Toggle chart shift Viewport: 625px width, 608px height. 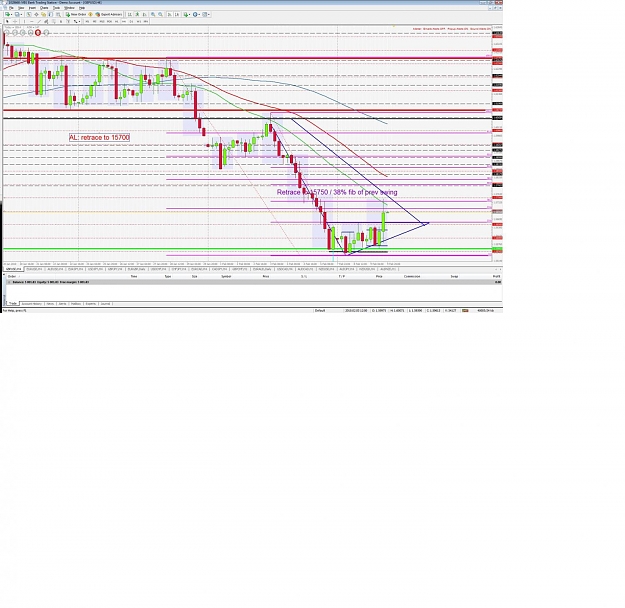(x=177, y=14)
